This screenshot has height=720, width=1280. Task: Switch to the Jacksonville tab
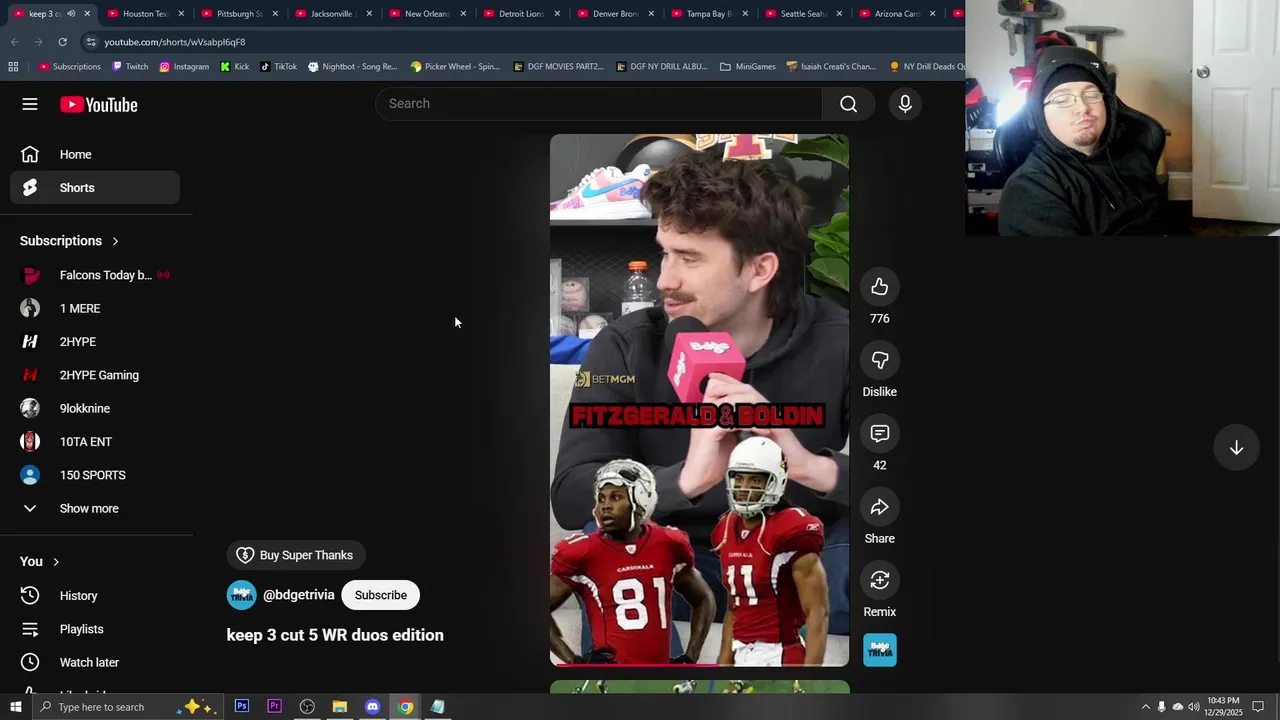tap(333, 14)
